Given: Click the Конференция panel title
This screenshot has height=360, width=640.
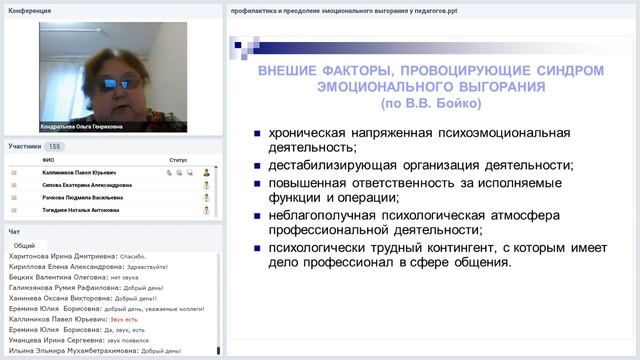Looking at the screenshot, I should click(x=29, y=11).
